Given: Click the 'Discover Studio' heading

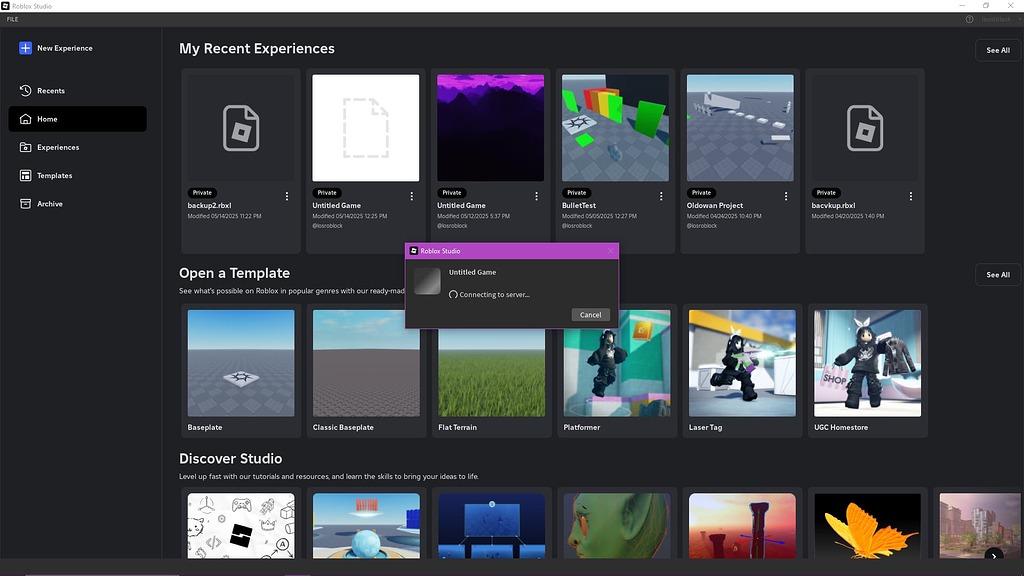Looking at the screenshot, I should click(x=231, y=458).
